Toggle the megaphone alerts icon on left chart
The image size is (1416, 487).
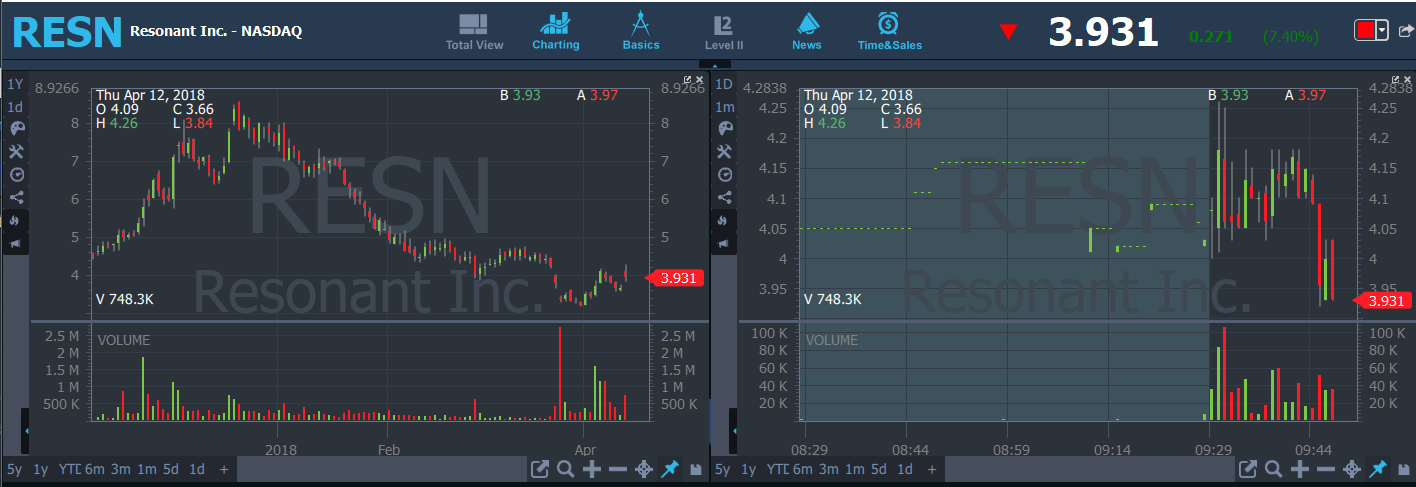(x=16, y=244)
